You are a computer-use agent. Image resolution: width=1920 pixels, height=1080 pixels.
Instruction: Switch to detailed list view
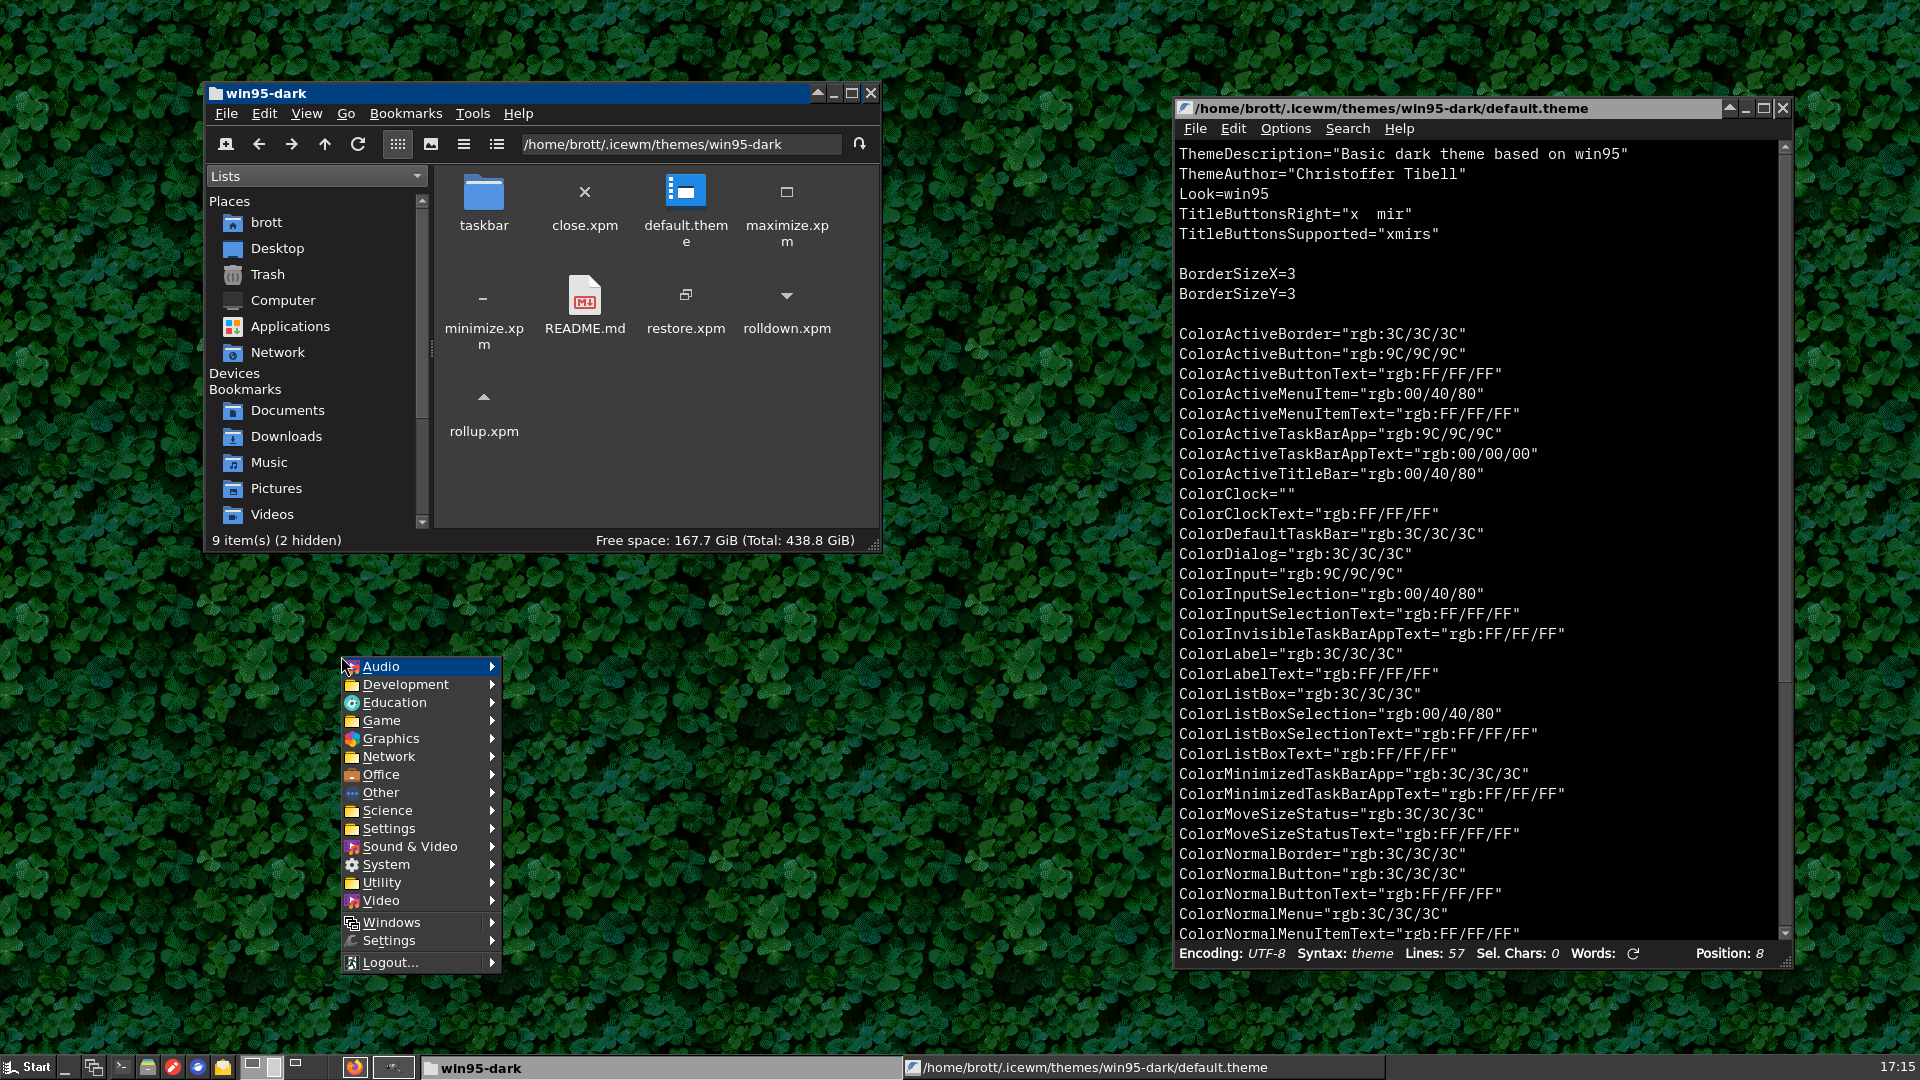point(497,144)
